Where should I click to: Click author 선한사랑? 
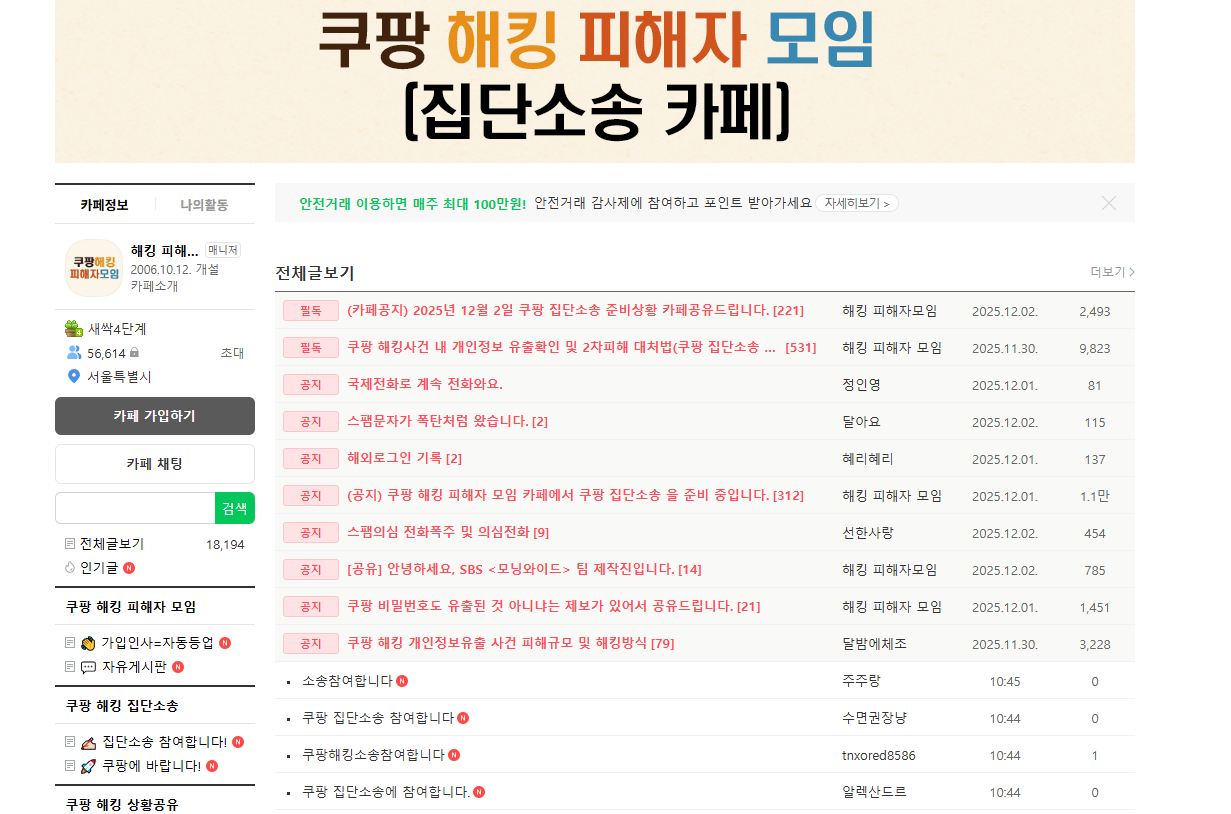click(868, 532)
